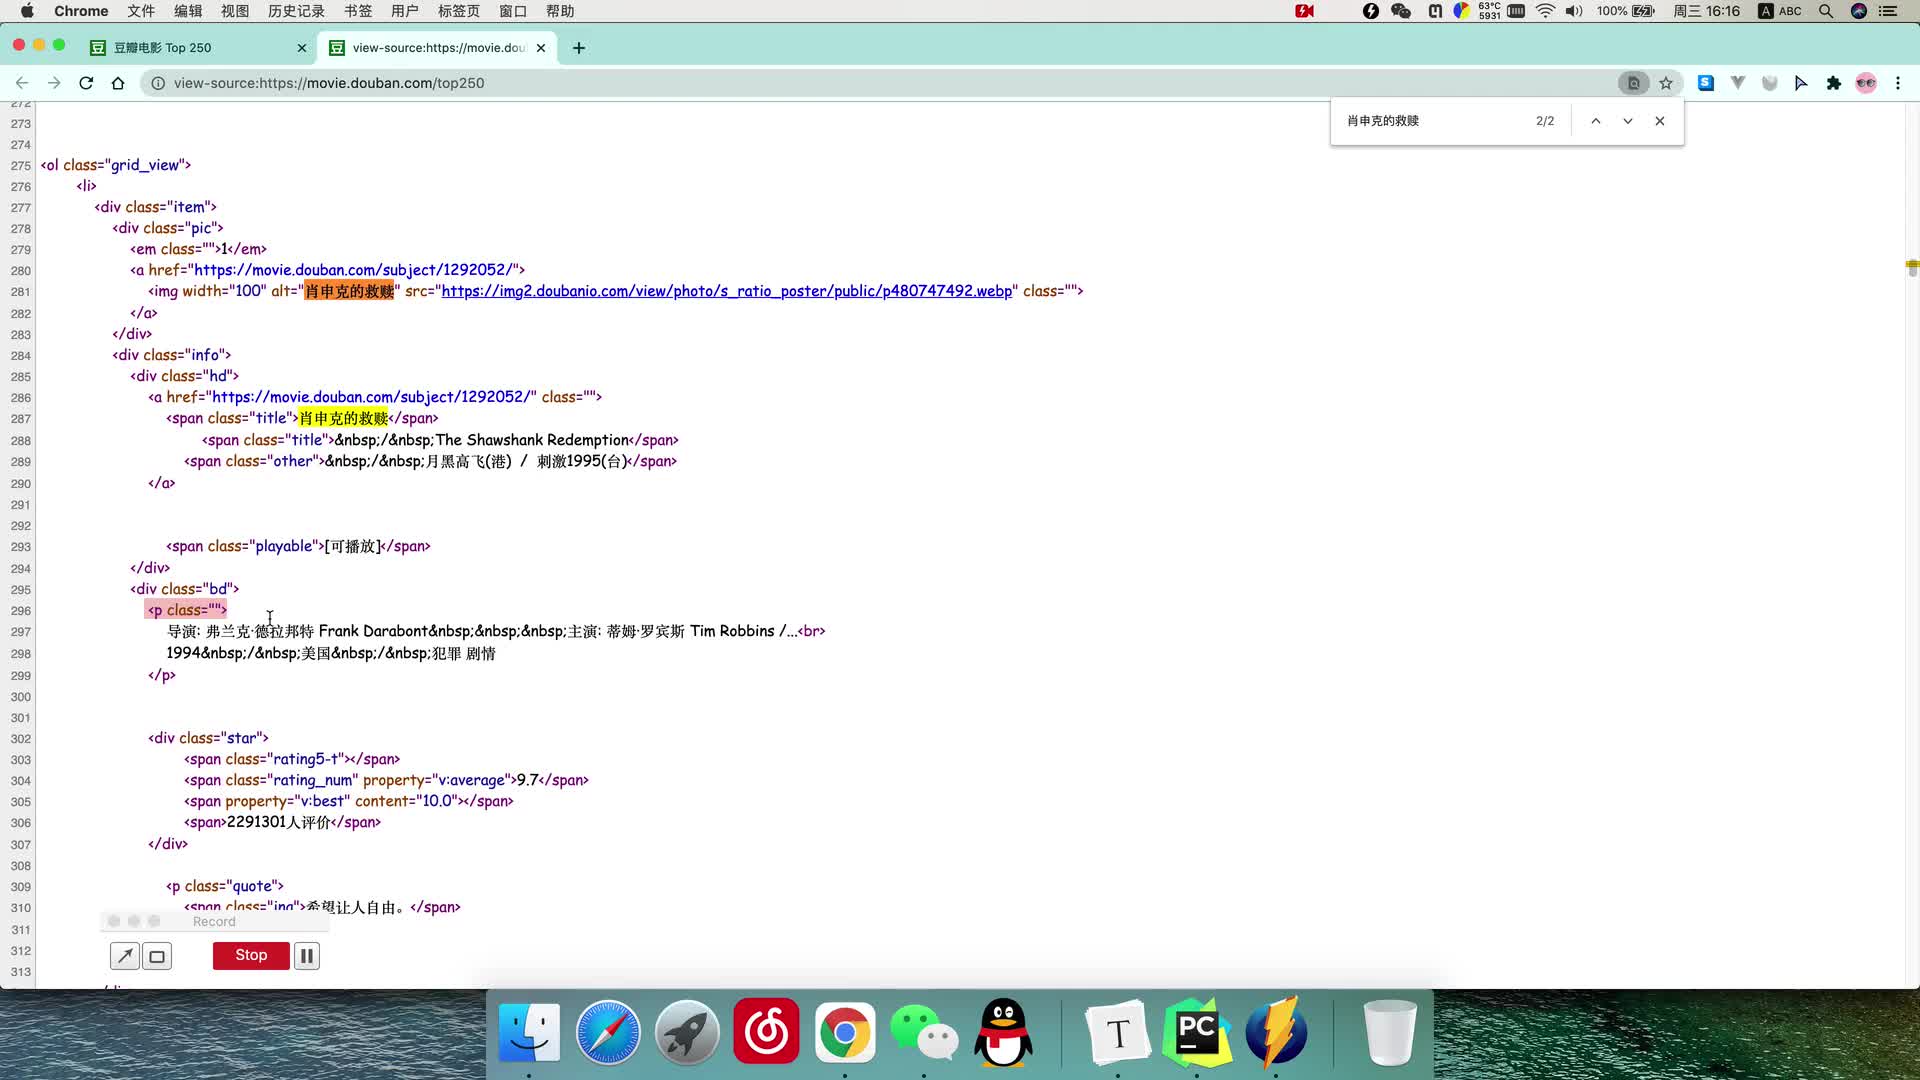Click the find-match marker on the scrollbar
Image resolution: width=1920 pixels, height=1080 pixels.
click(1912, 267)
